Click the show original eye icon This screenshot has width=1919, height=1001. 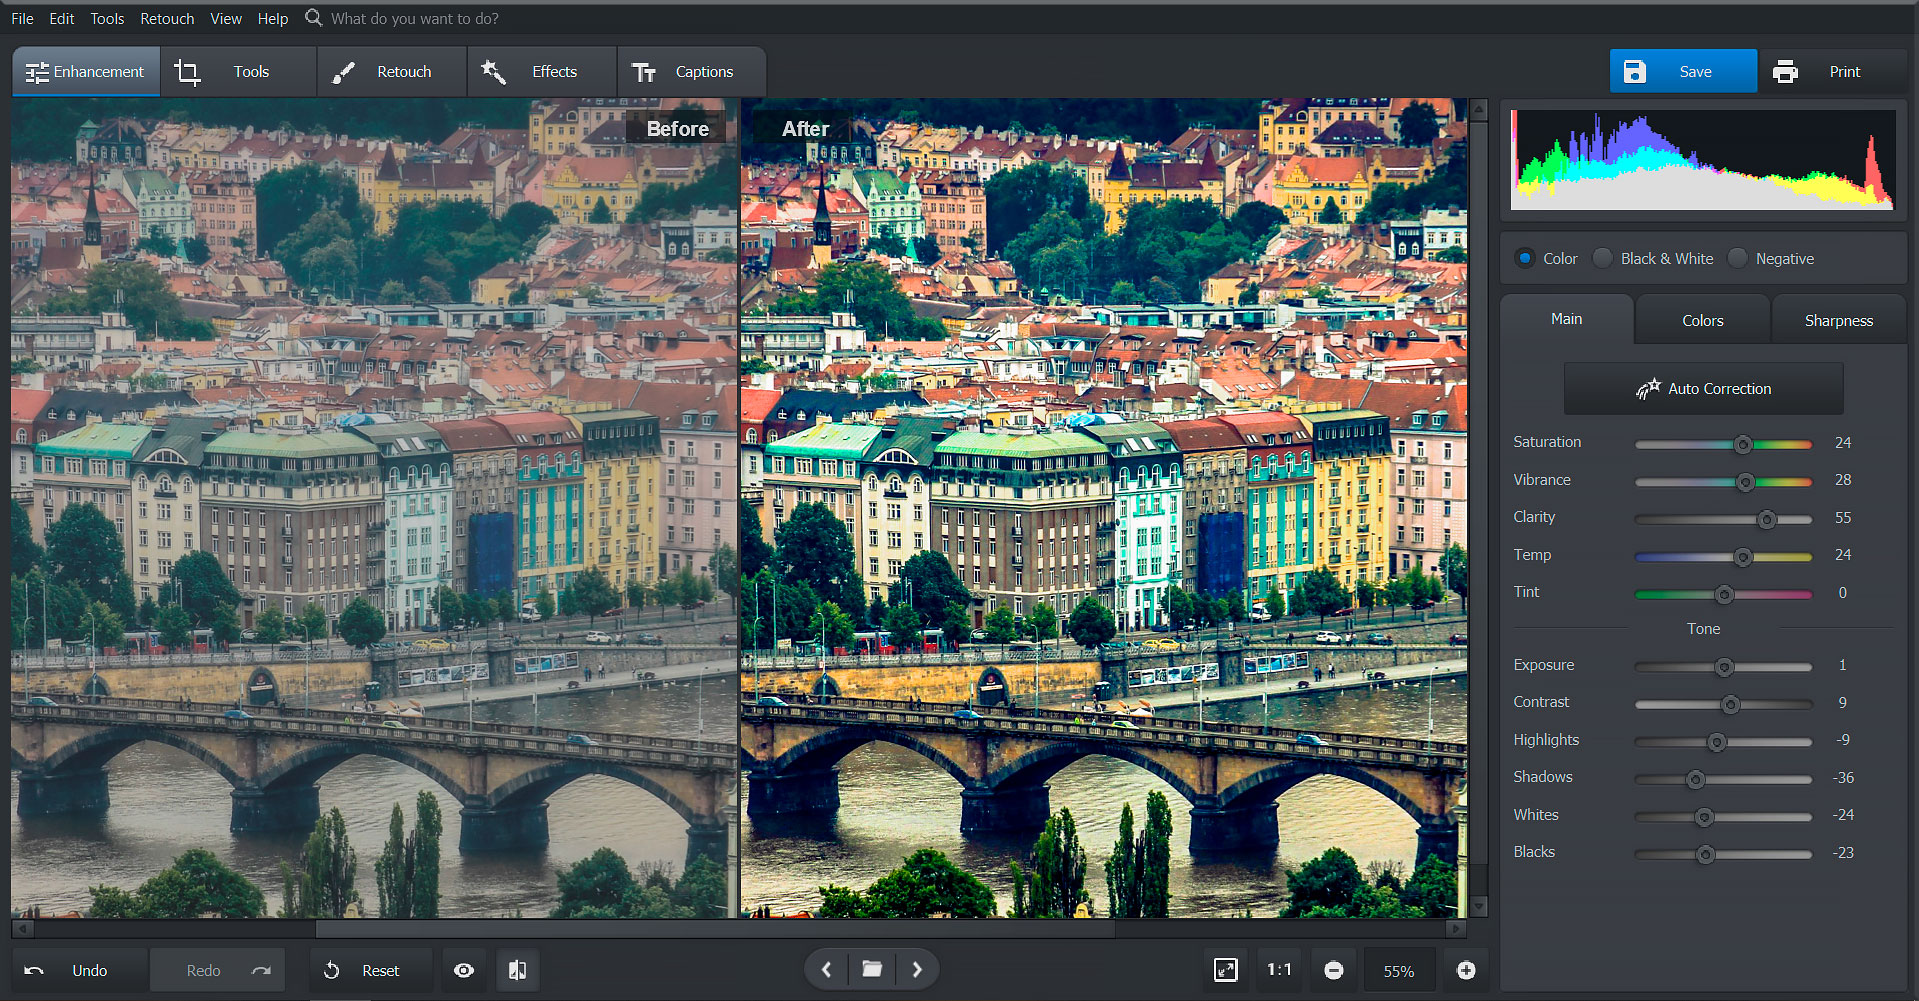click(463, 969)
